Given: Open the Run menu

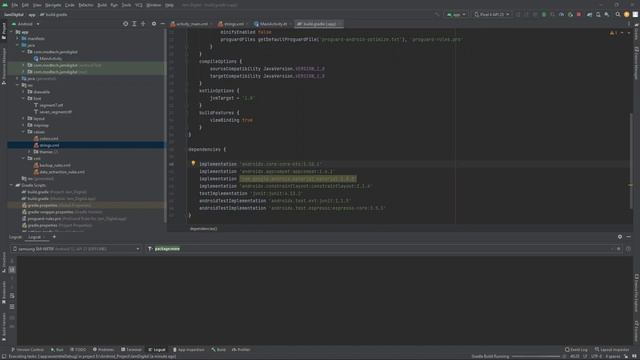Looking at the screenshot, I should pos(114,5).
